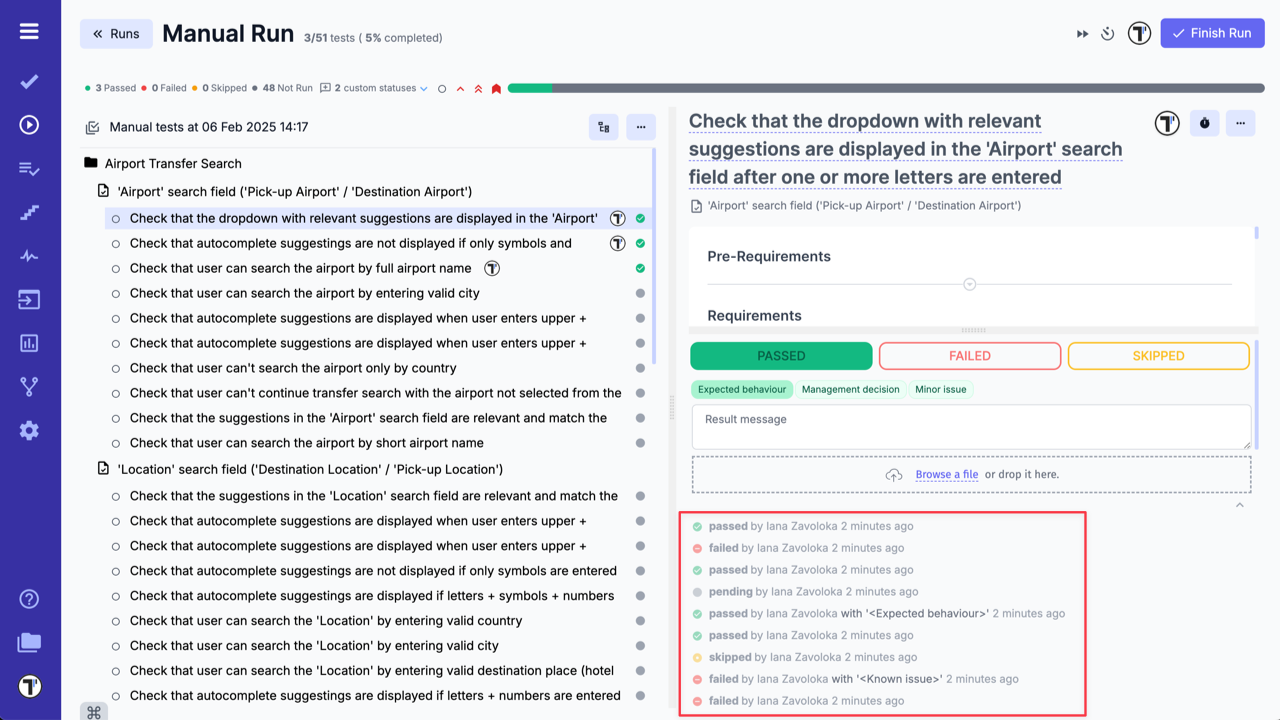Select the Analytics chart icon in the sidebar

pyautogui.click(x=28, y=342)
